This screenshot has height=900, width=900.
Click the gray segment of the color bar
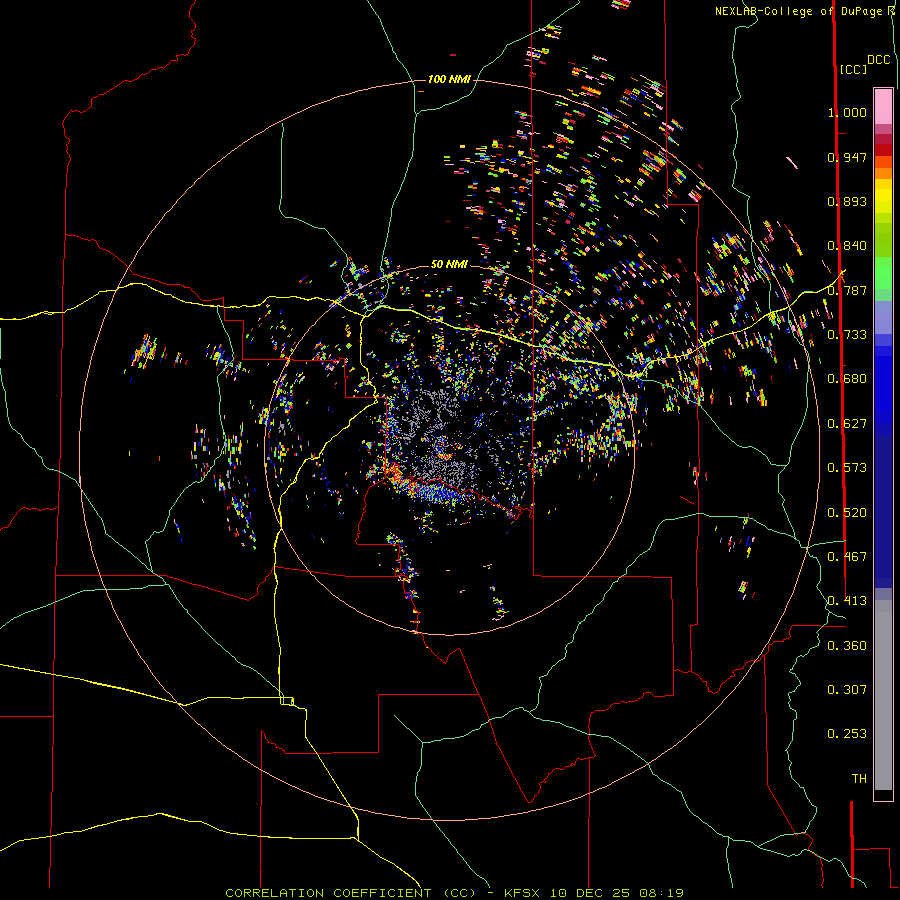tap(883, 695)
